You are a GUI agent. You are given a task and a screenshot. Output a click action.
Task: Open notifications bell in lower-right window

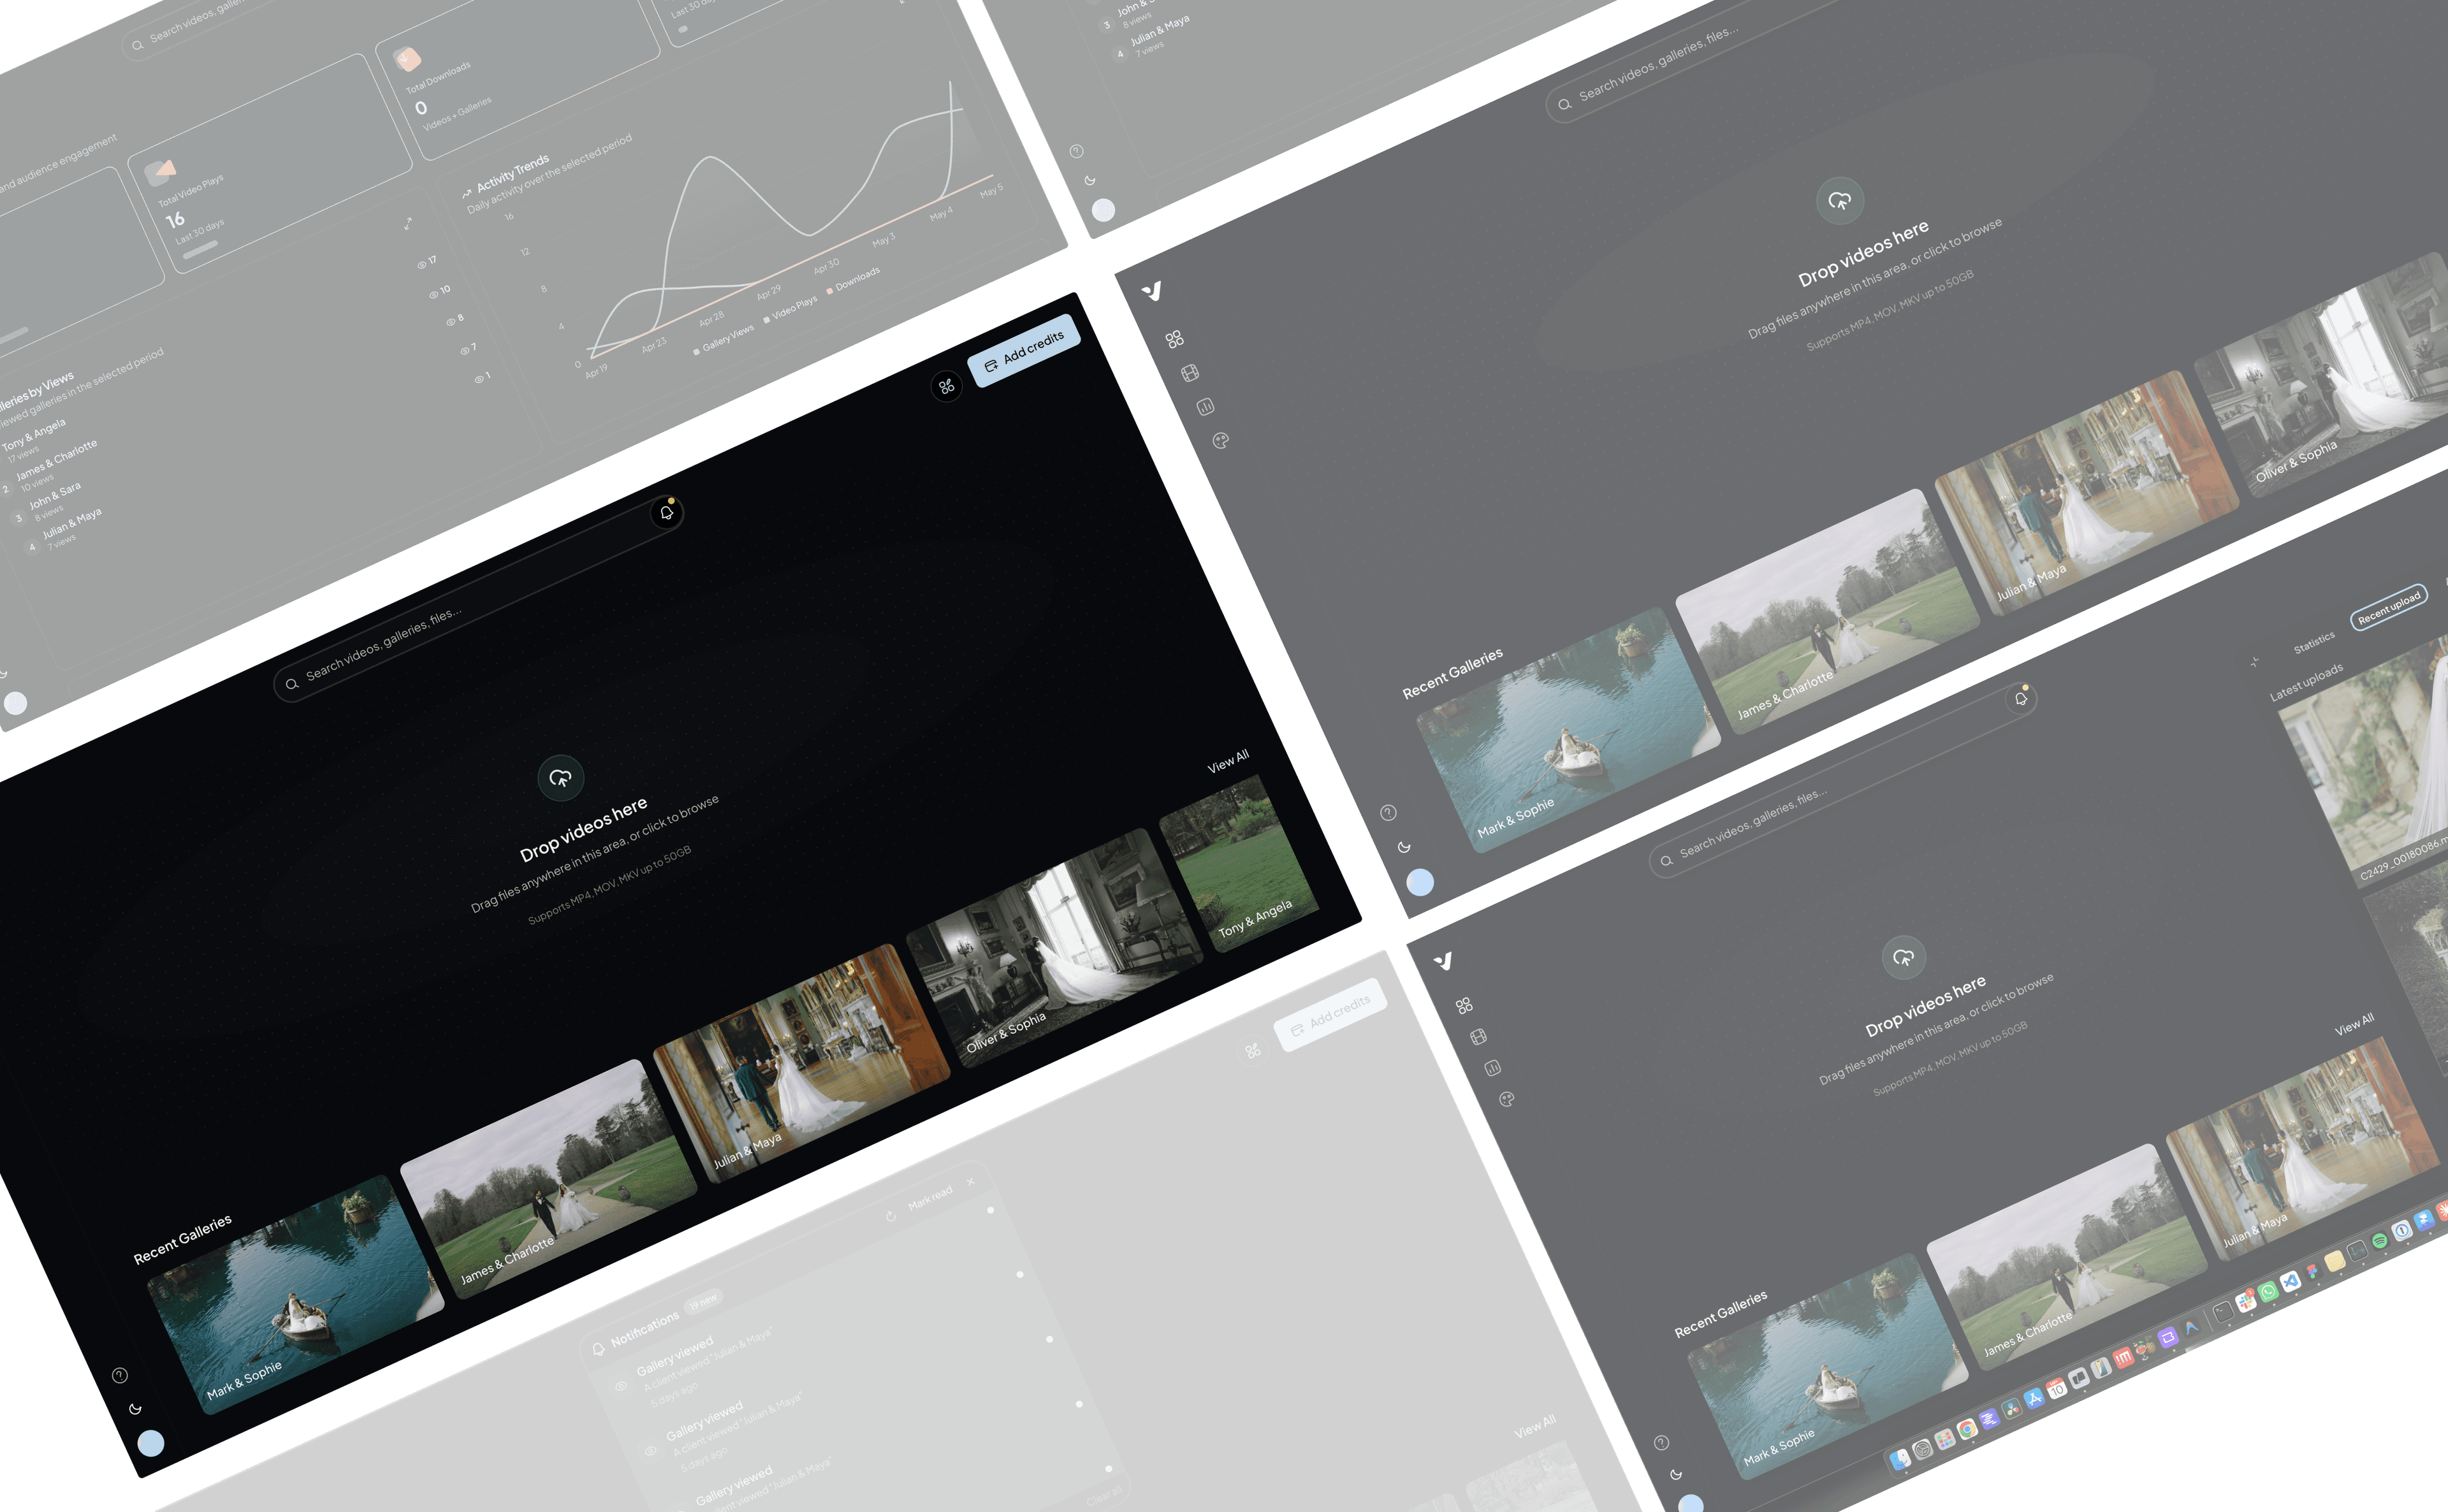coord(2020,699)
